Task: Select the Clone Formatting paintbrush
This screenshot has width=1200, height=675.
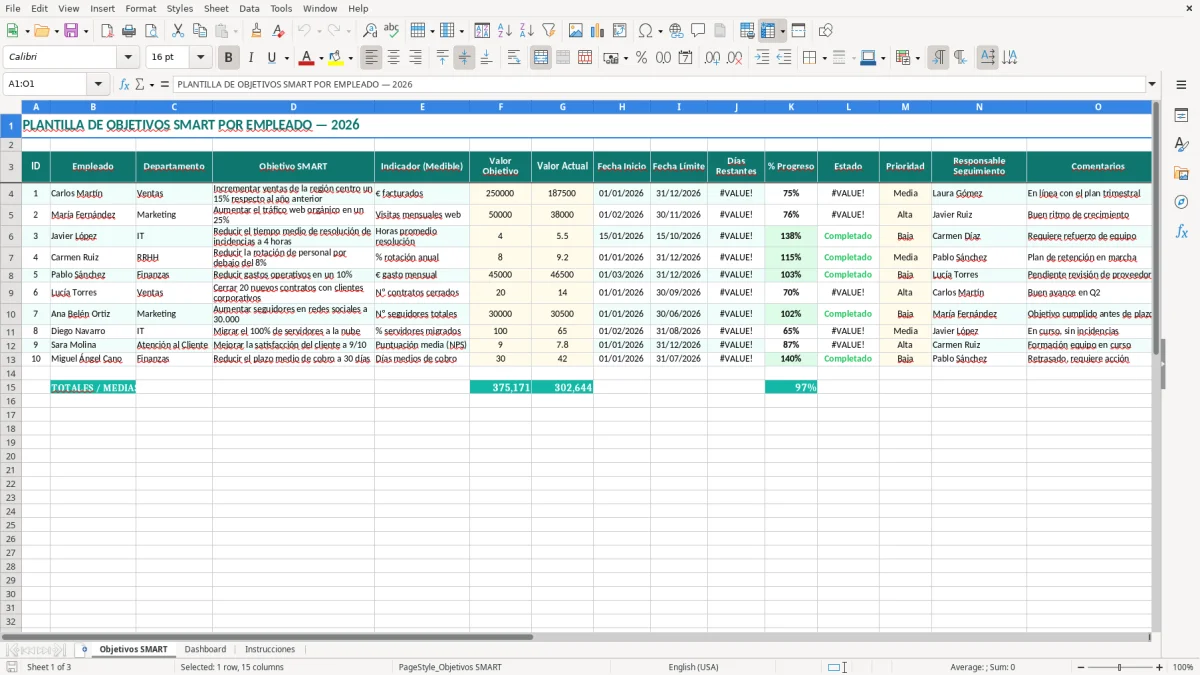Action: coord(256,31)
